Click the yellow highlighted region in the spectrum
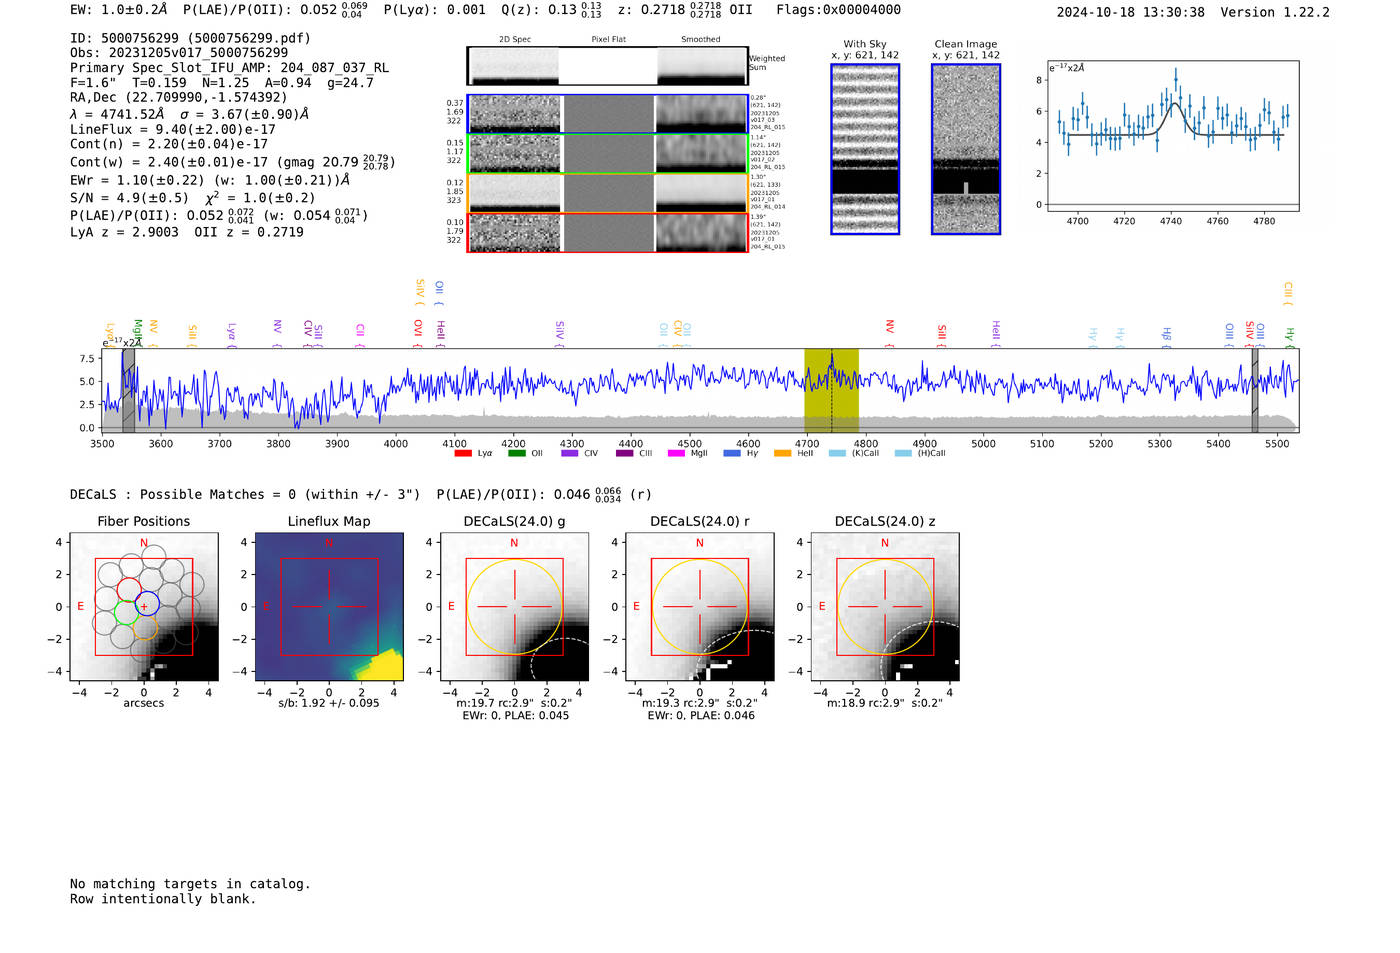Screen dimensions: 1400x953 point(831,390)
